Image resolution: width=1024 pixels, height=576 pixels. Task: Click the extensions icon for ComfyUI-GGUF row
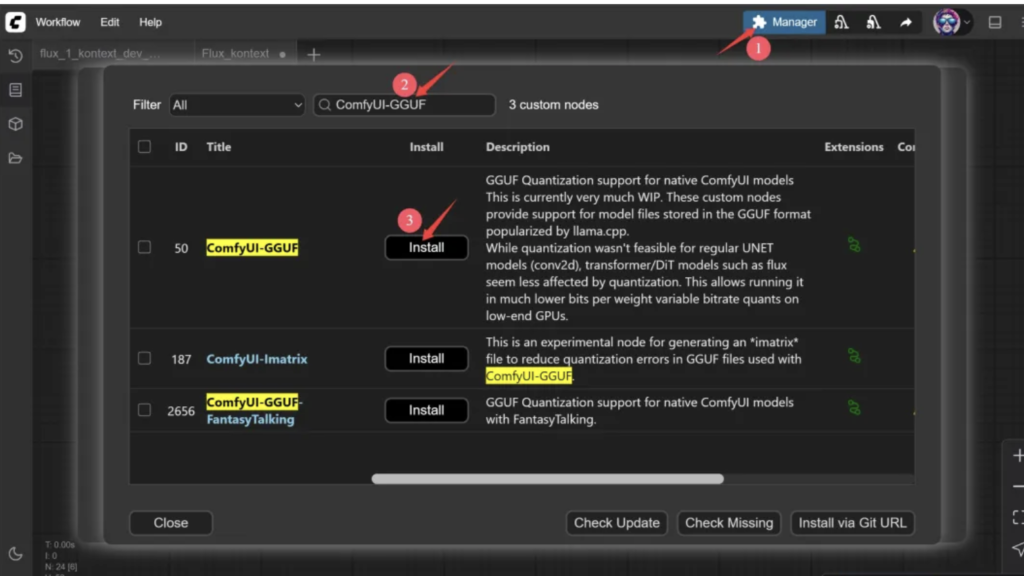854,245
